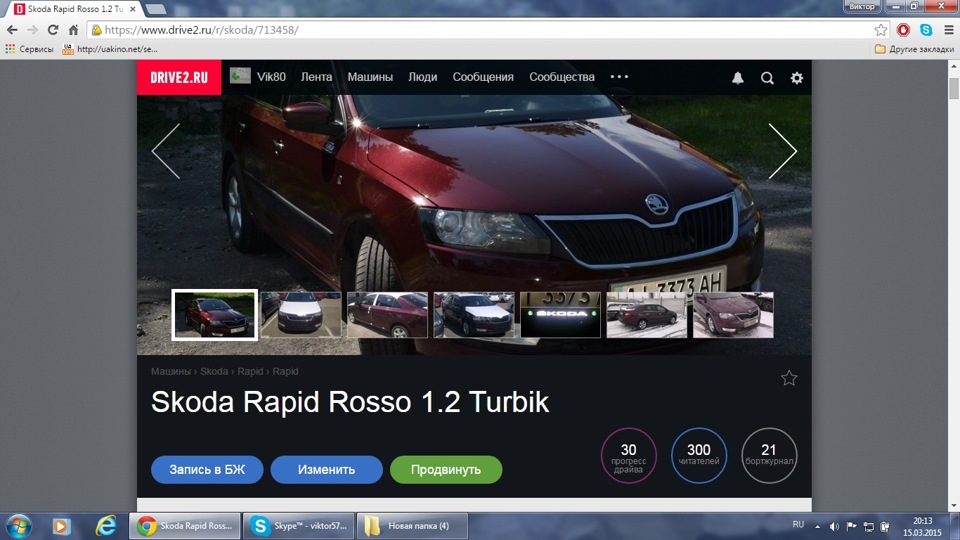Open the DRIVE2 settings gear icon
The width and height of the screenshot is (960, 540).
coord(797,78)
